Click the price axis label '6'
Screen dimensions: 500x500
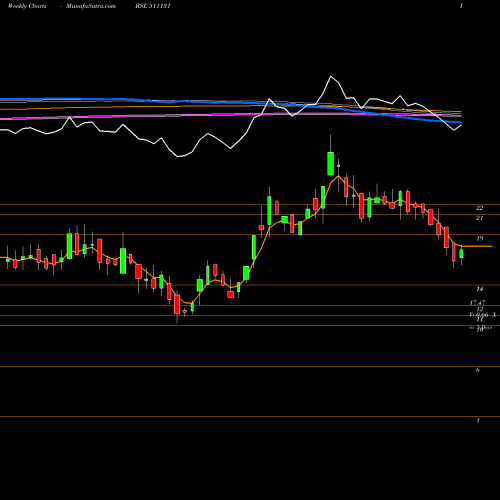pyautogui.click(x=478, y=370)
